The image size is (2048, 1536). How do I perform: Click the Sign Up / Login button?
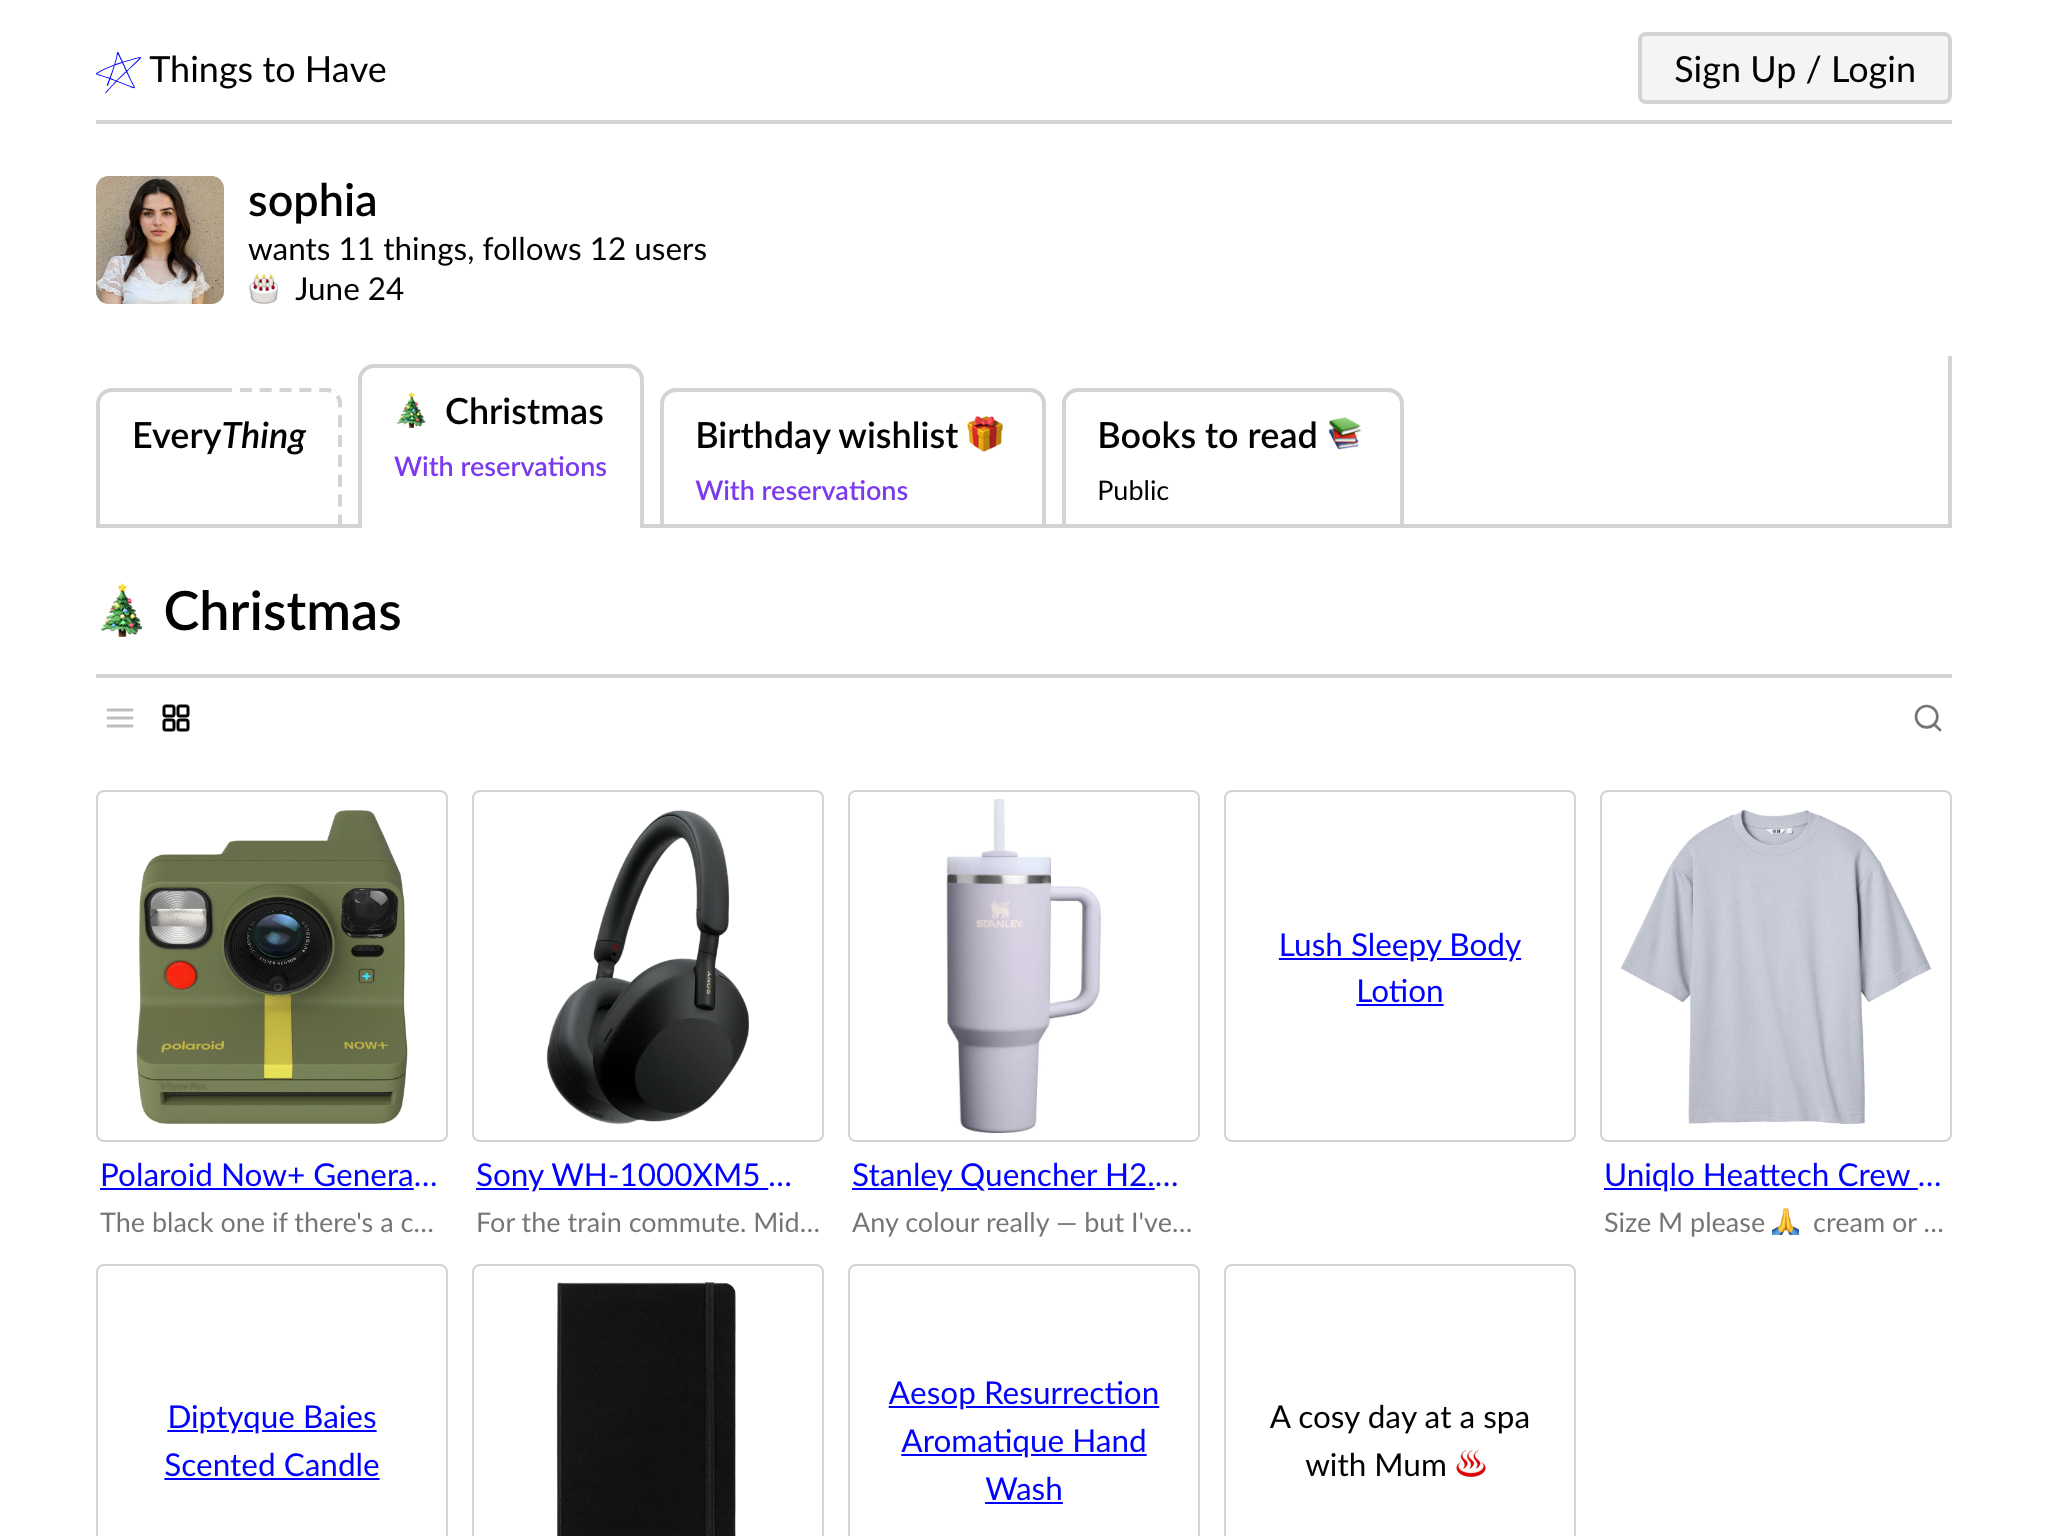[x=1794, y=69]
